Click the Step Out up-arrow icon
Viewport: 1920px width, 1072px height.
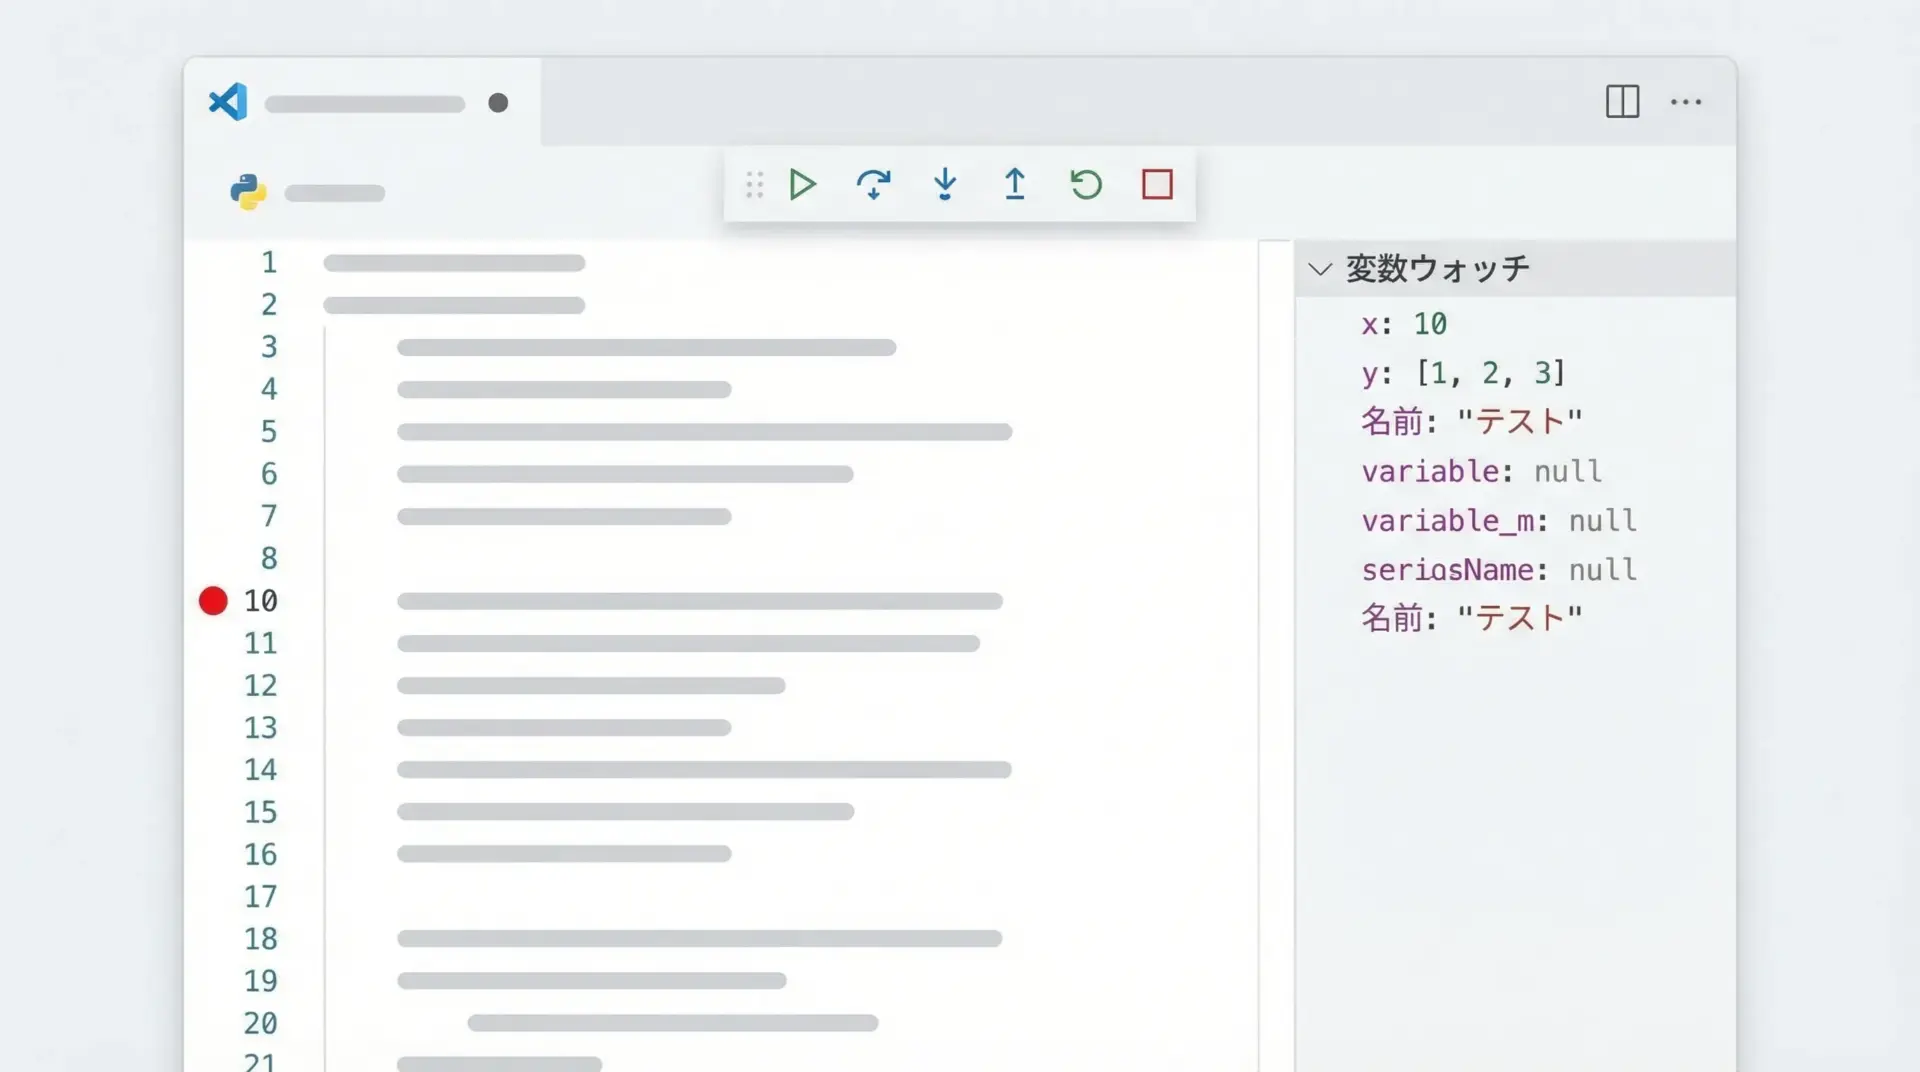click(x=1014, y=185)
